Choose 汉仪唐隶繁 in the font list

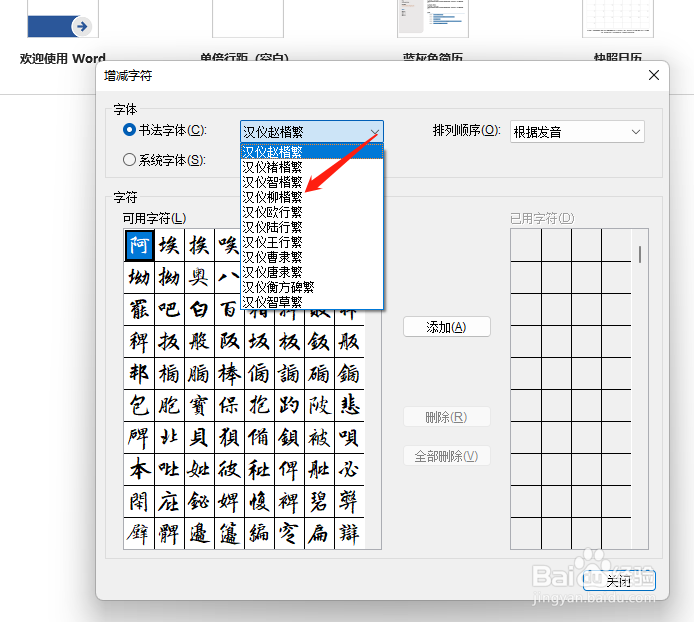pos(312,272)
